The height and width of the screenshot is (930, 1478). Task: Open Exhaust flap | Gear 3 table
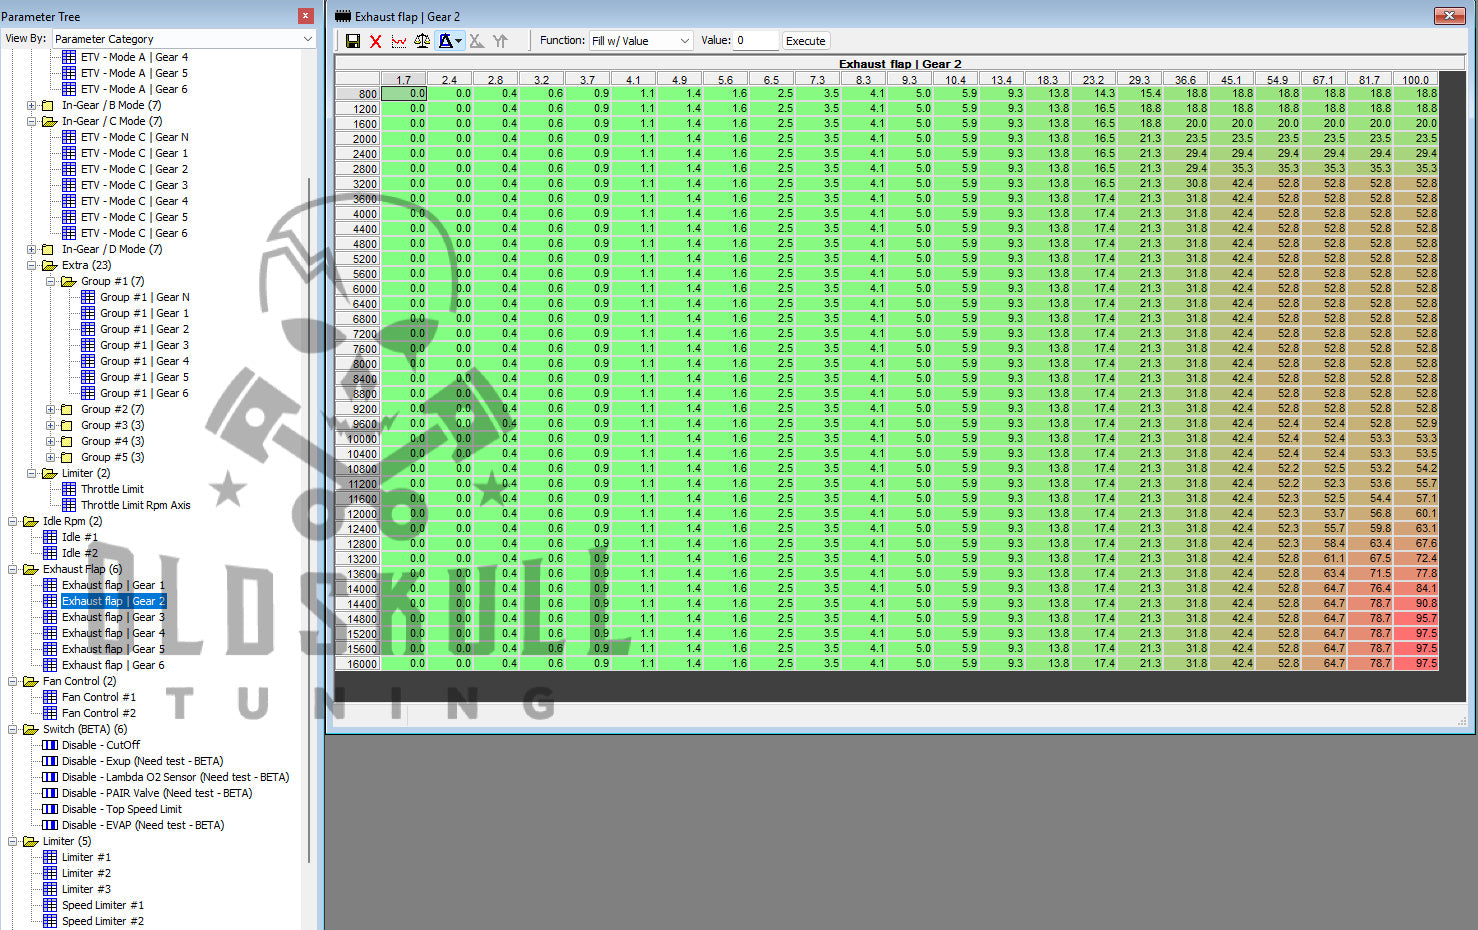point(113,617)
